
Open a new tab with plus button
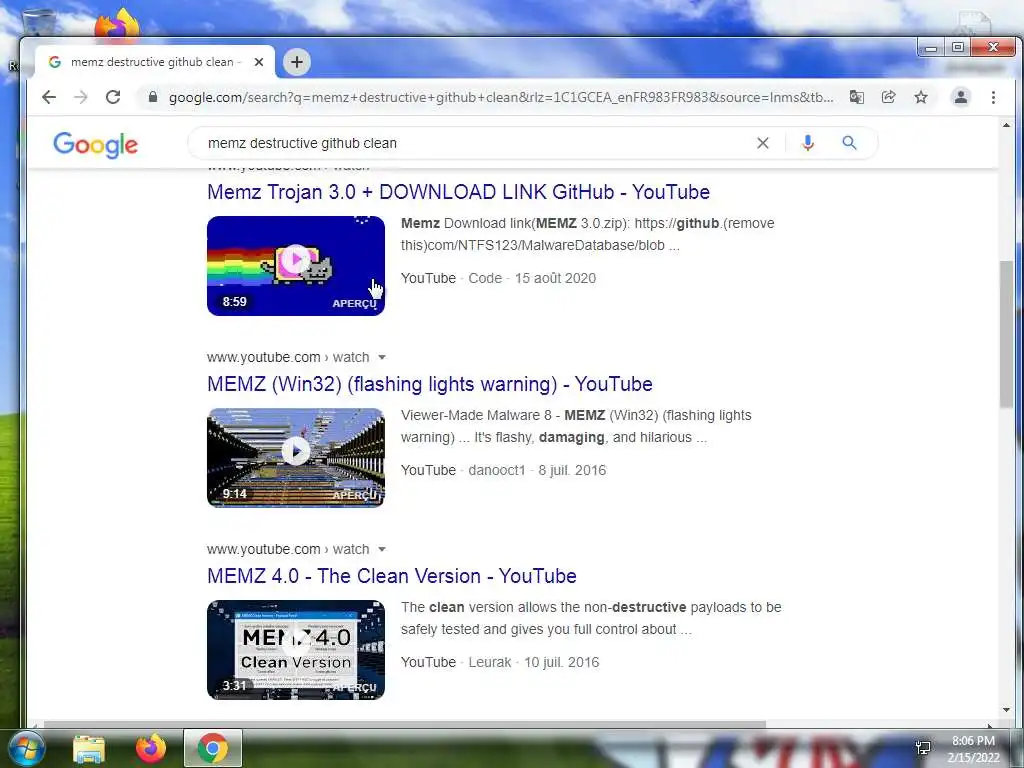click(296, 62)
